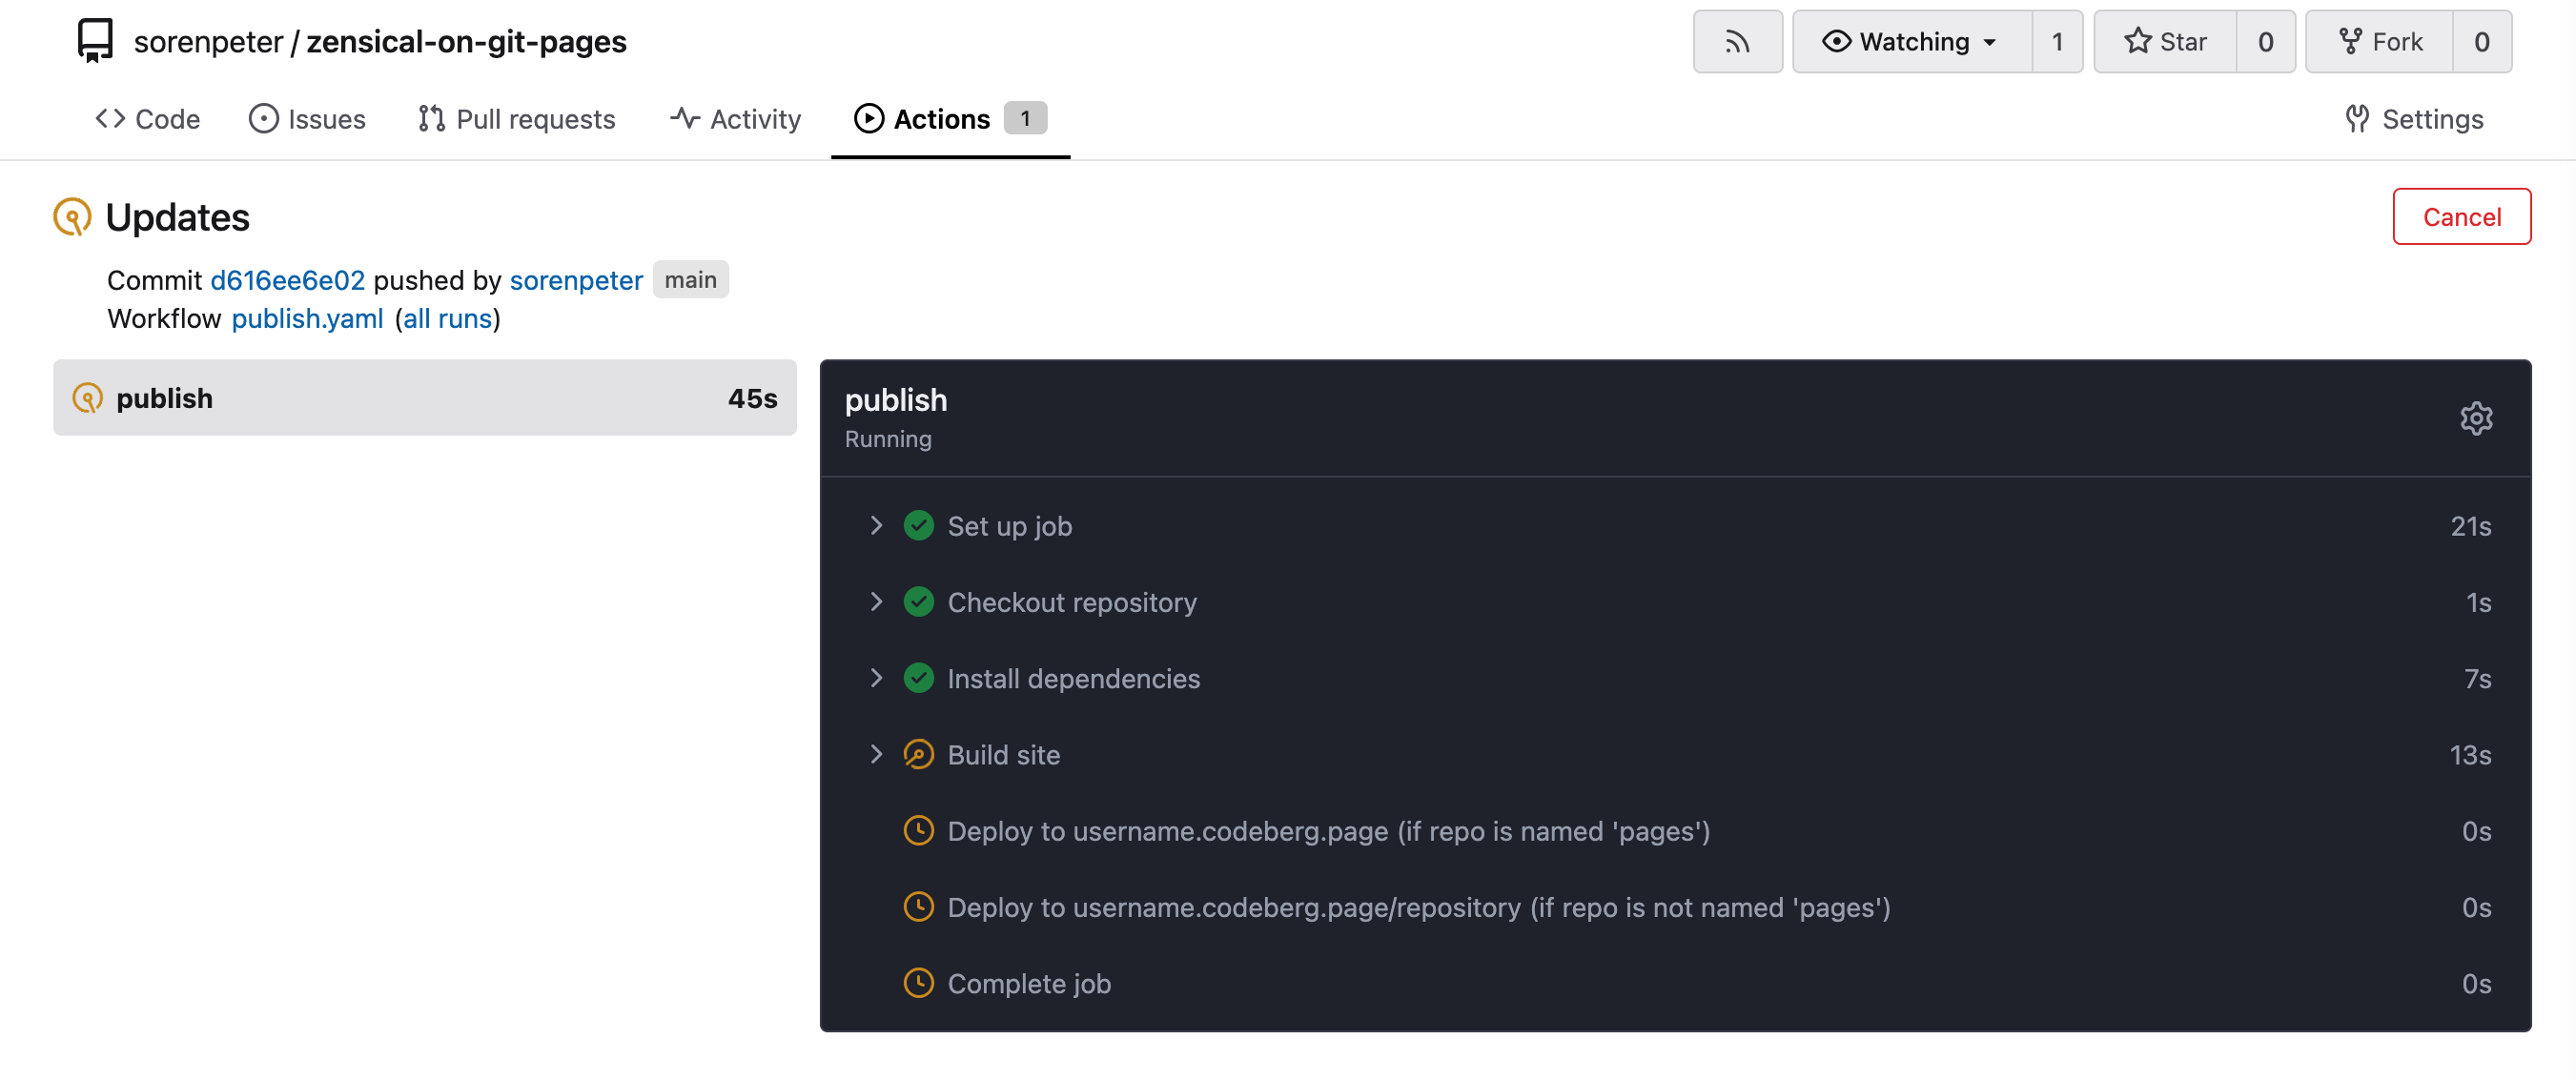Click the repository icon beside sorenpeter
The height and width of the screenshot is (1080, 2576).
point(95,41)
